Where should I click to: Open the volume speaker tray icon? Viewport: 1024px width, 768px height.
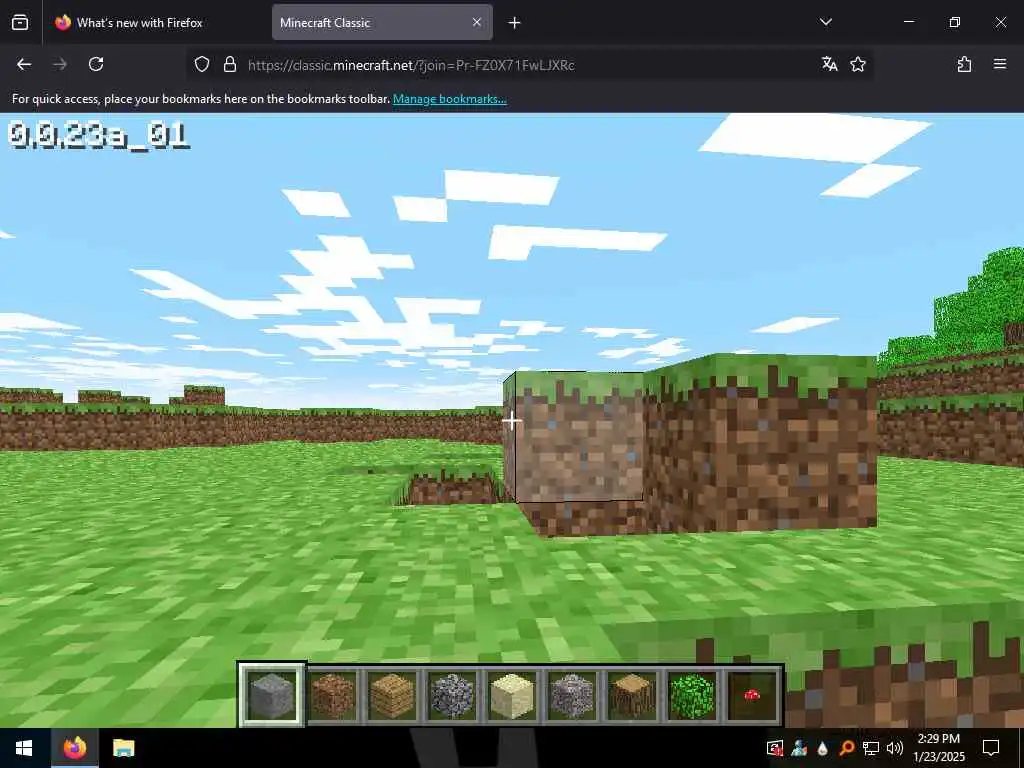pos(895,748)
